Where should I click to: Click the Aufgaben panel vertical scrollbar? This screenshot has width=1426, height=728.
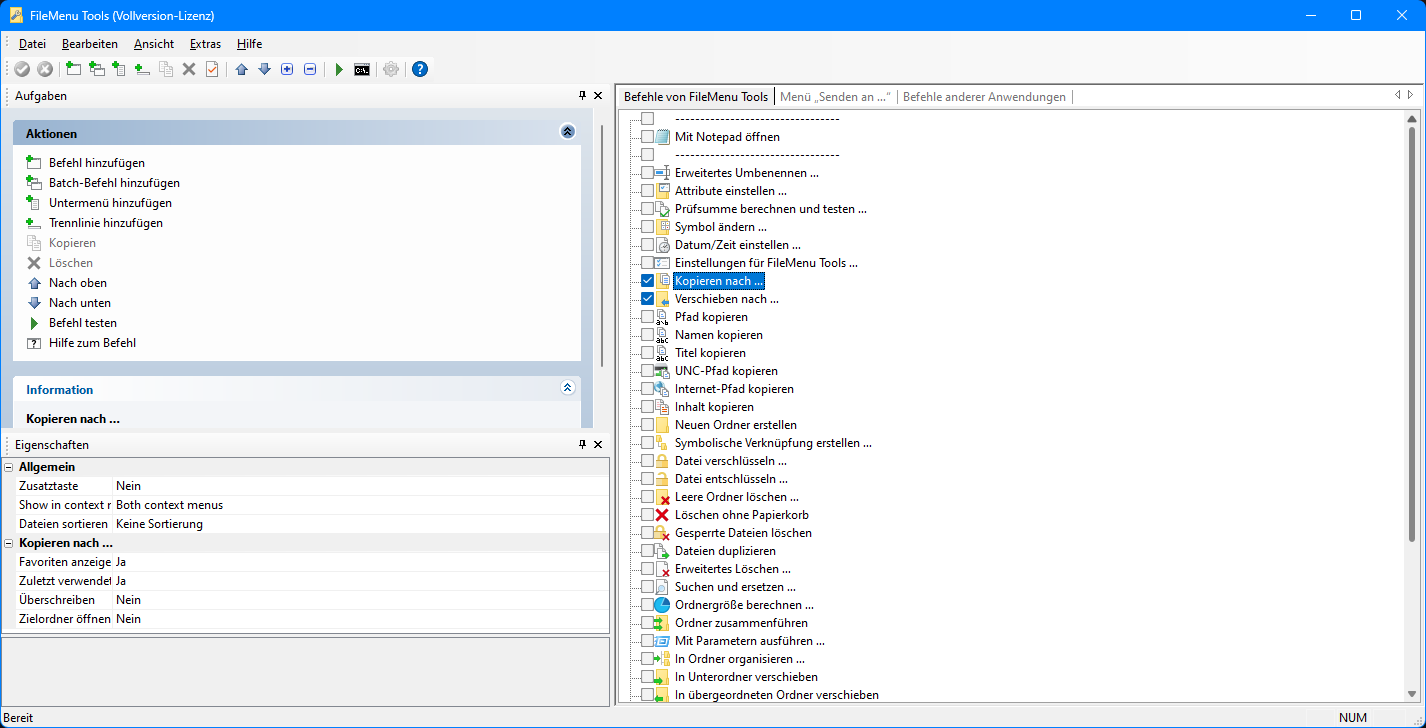[x=602, y=245]
